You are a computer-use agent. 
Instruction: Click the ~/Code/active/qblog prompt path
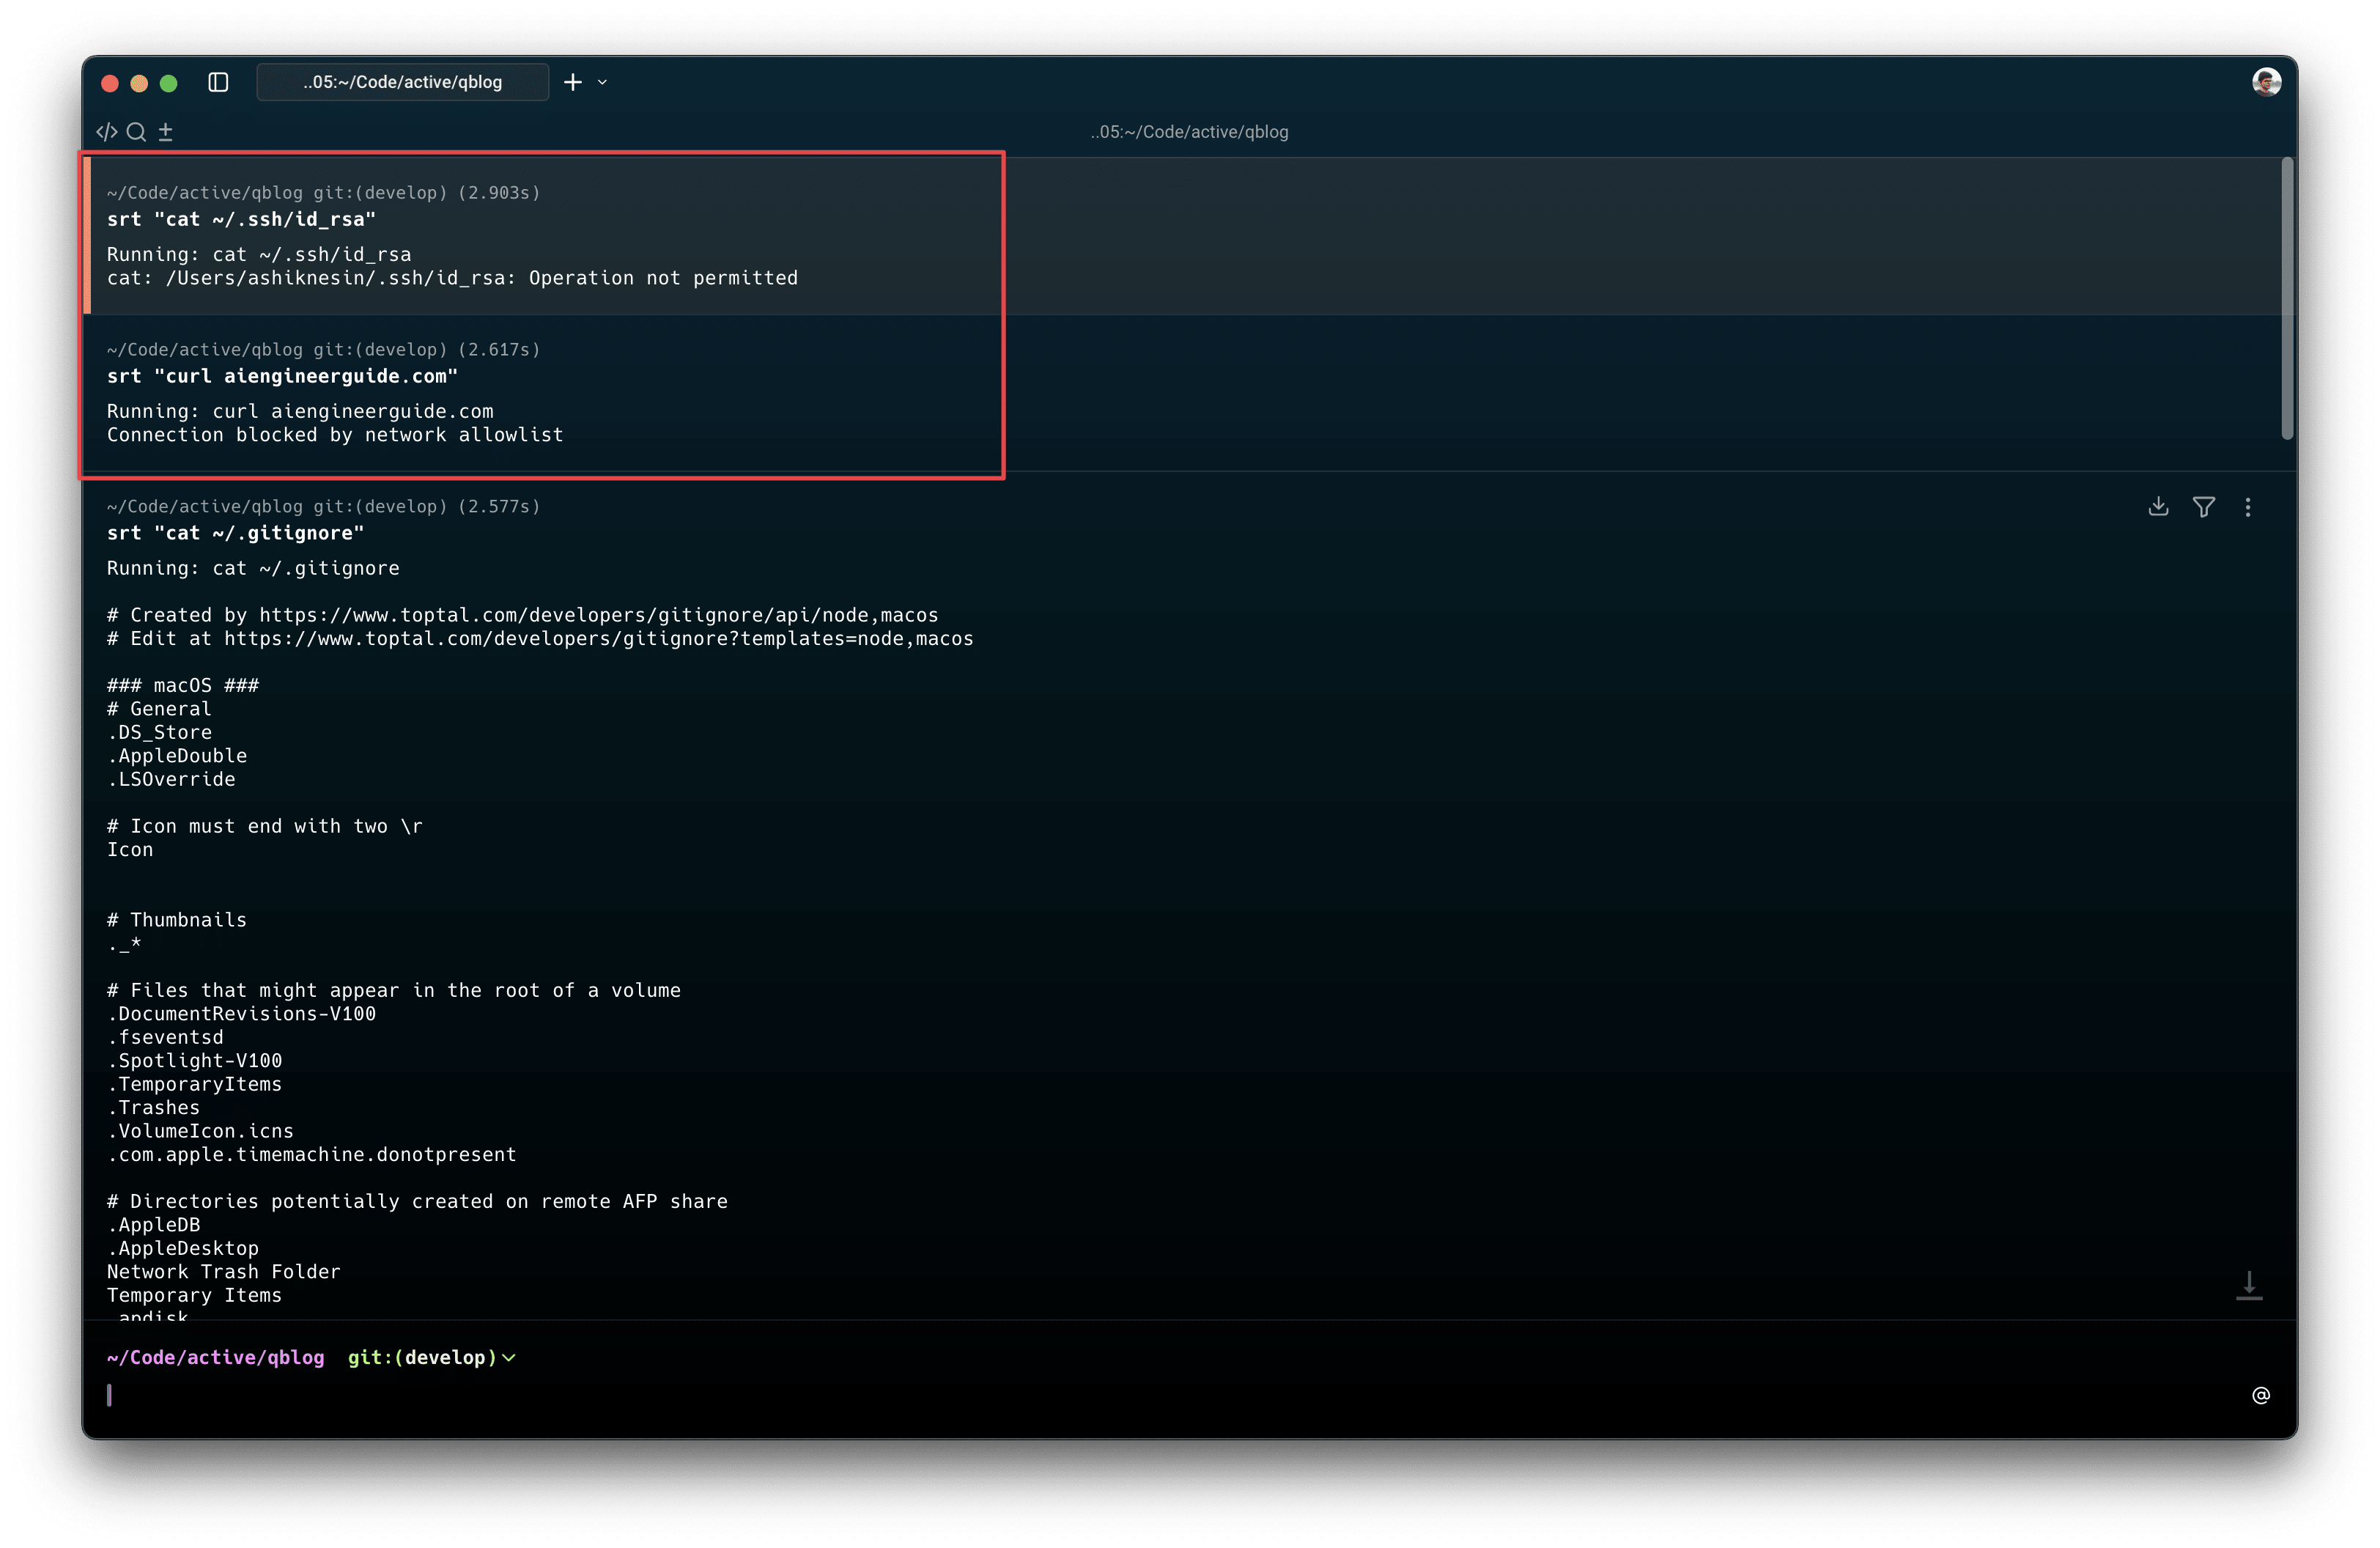[216, 1357]
